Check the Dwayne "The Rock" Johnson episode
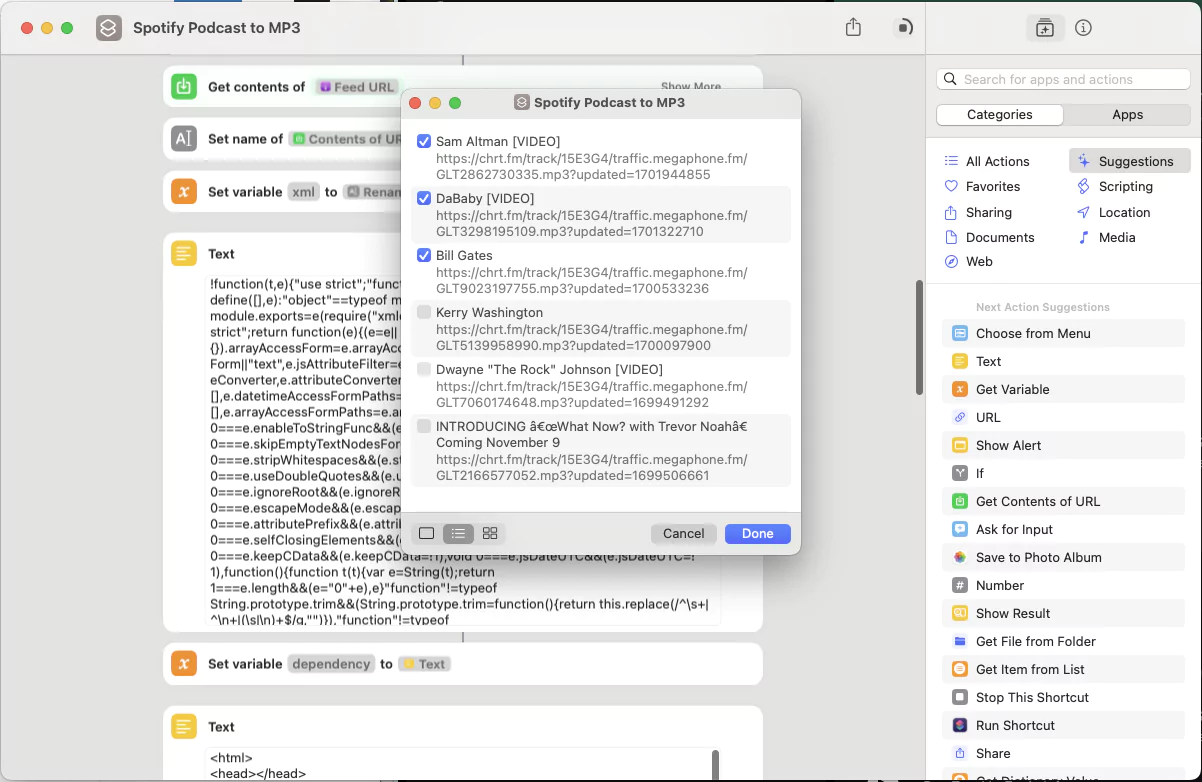 pos(424,370)
